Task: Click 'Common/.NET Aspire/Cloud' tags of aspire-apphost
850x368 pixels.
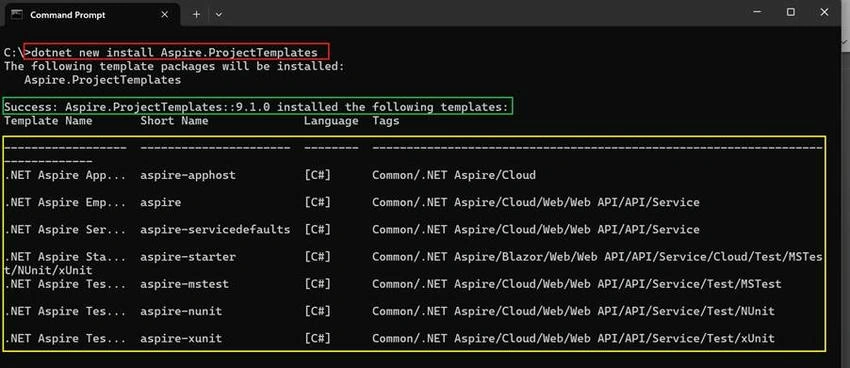Action: pyautogui.click(x=454, y=175)
